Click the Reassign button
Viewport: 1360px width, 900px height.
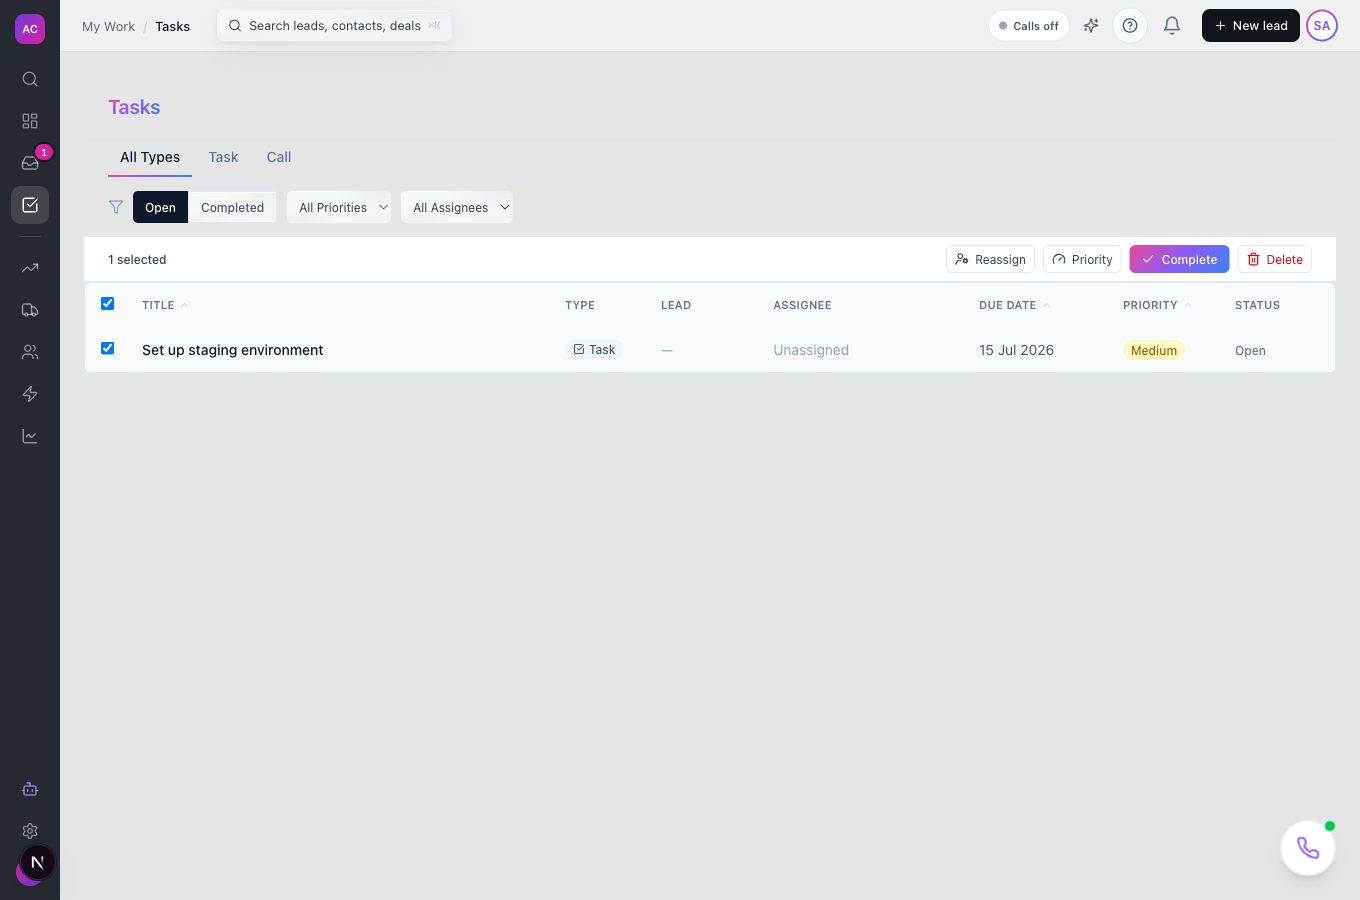coord(990,259)
